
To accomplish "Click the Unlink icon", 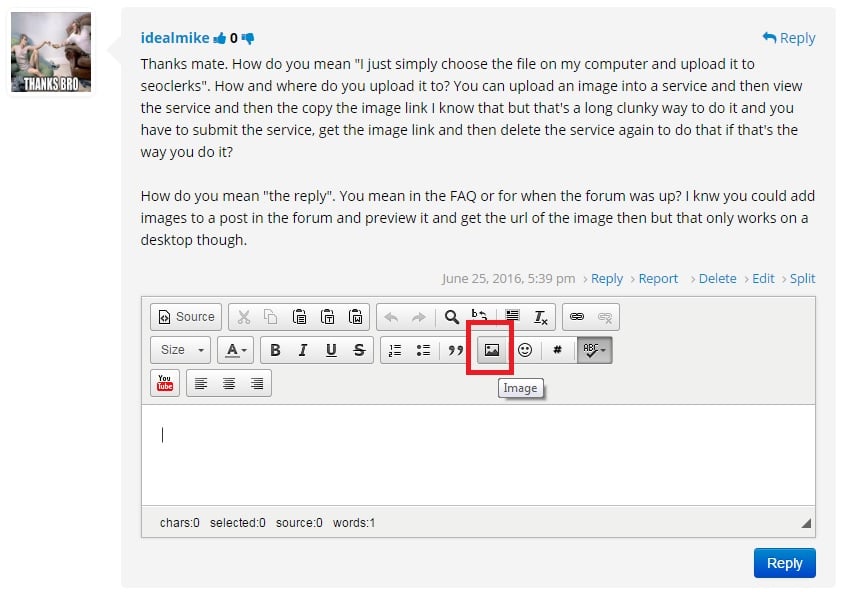I will pyautogui.click(x=605, y=317).
